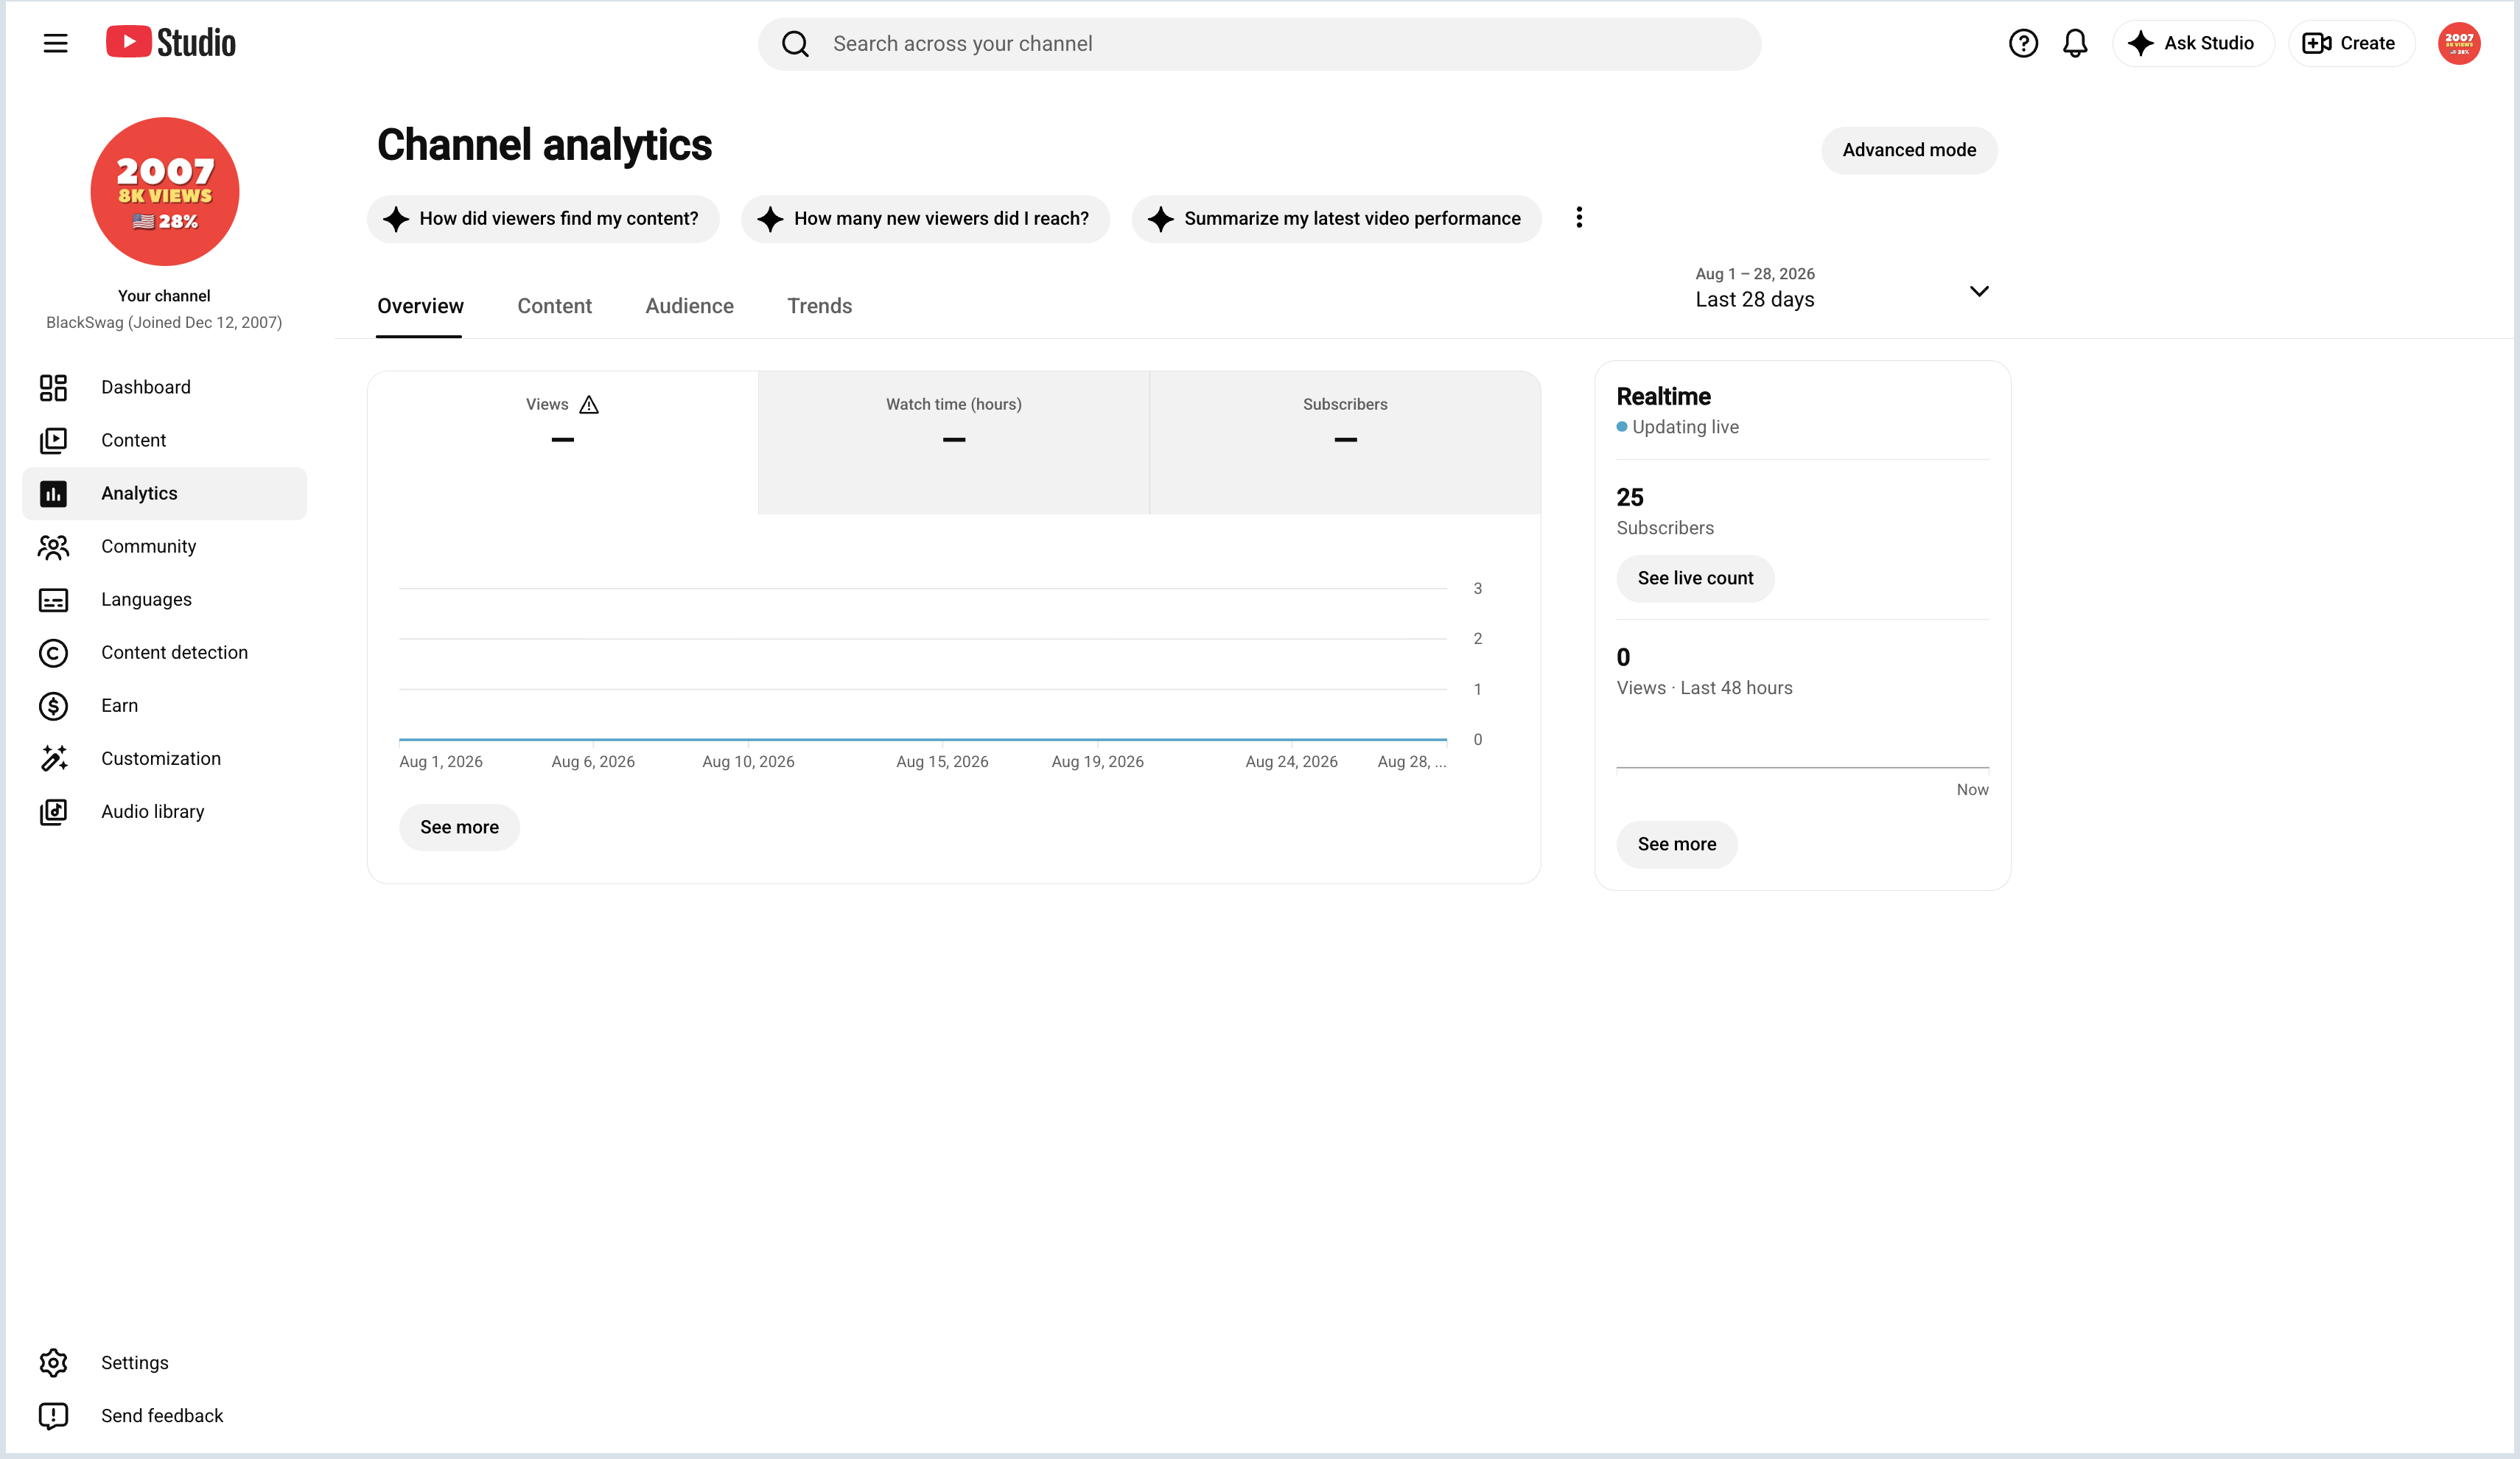Click the Settings gear icon

tap(53, 1363)
